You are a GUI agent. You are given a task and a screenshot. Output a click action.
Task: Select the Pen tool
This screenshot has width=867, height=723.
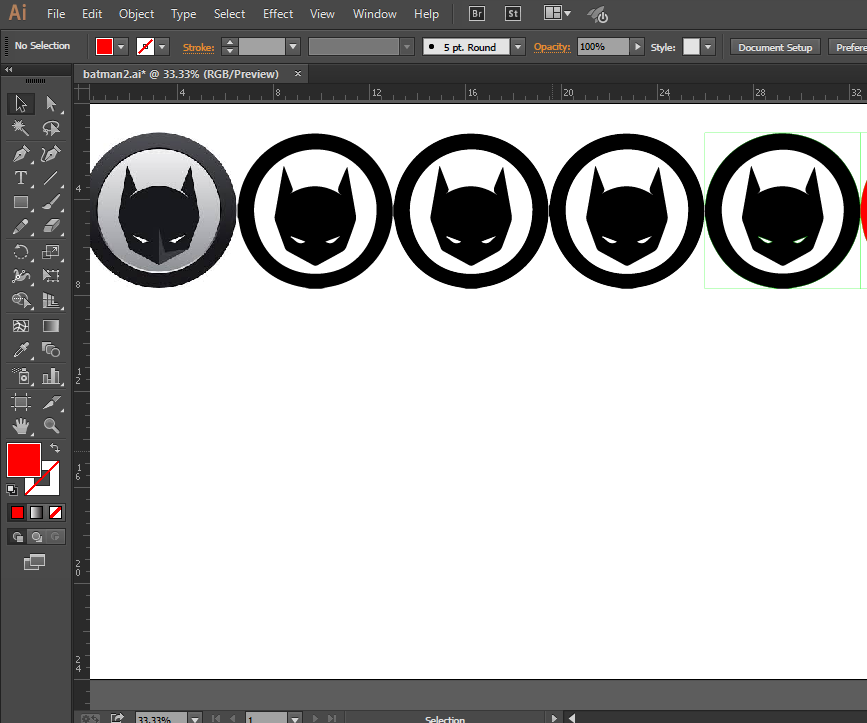coord(20,153)
